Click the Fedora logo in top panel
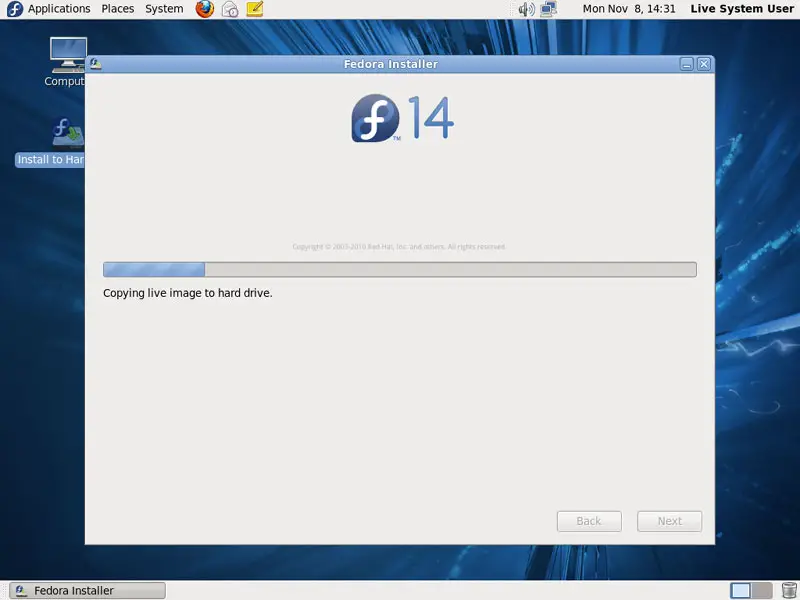 [x=15, y=9]
